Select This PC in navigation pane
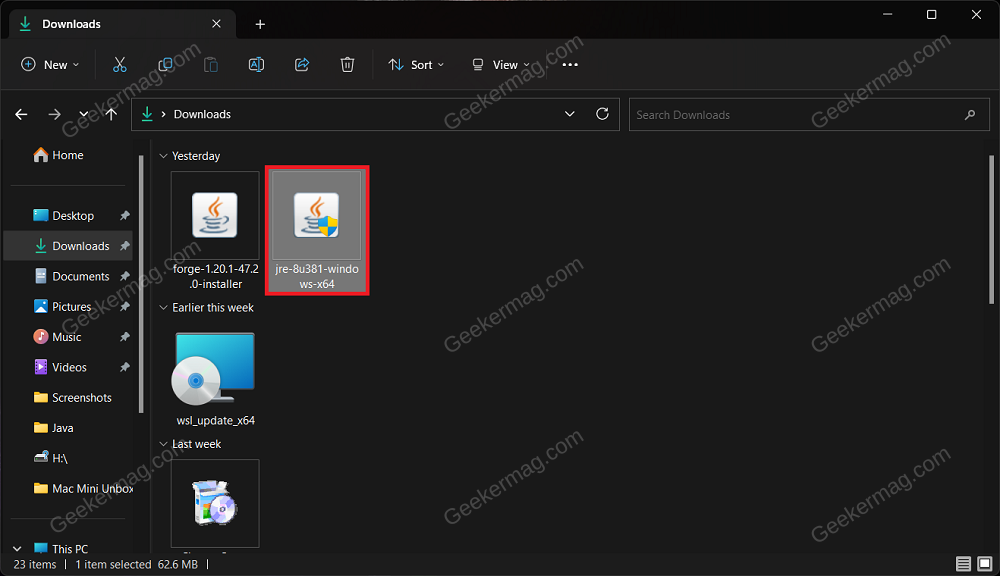The image size is (1000, 576). pyautogui.click(x=61, y=549)
